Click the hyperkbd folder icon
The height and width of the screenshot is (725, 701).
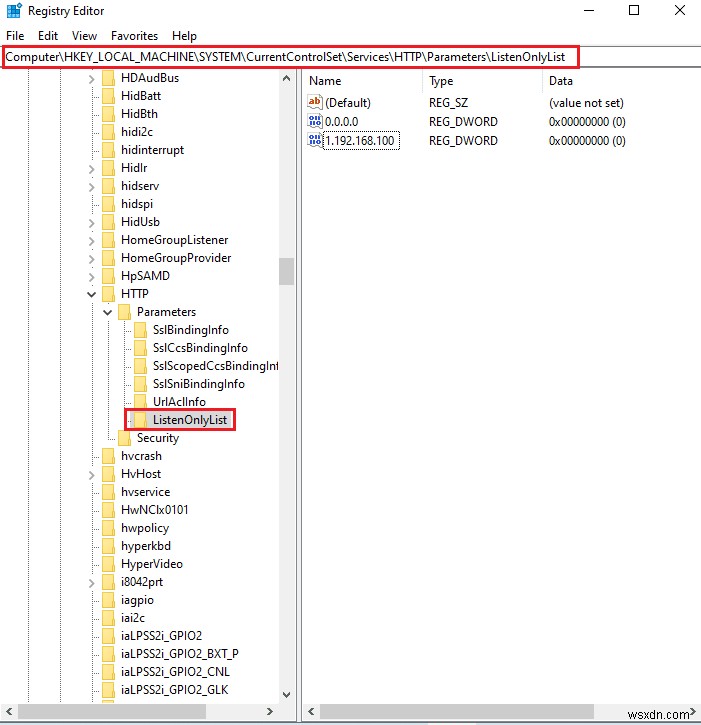tap(109, 547)
